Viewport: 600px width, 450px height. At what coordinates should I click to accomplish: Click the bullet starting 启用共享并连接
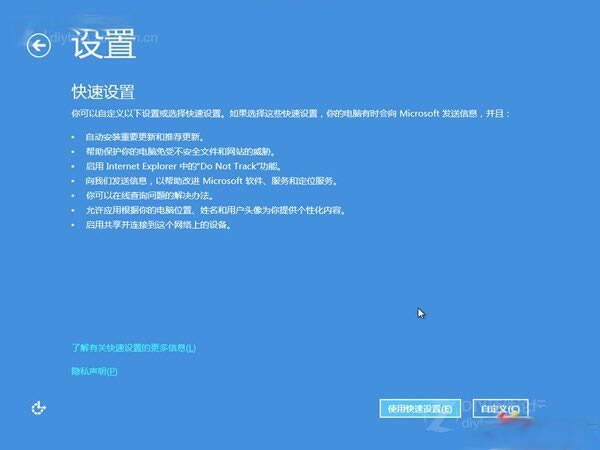click(159, 225)
